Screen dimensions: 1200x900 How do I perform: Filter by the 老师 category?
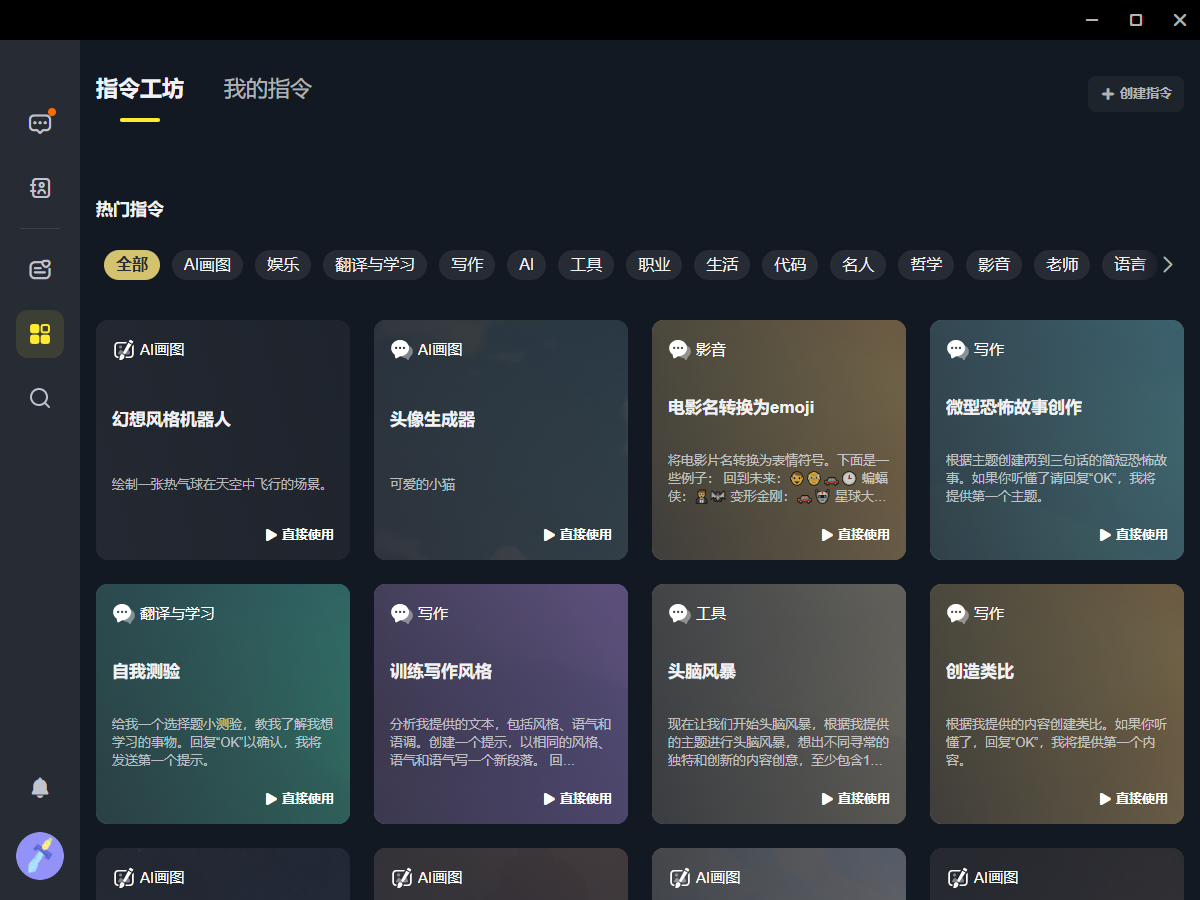(1062, 265)
